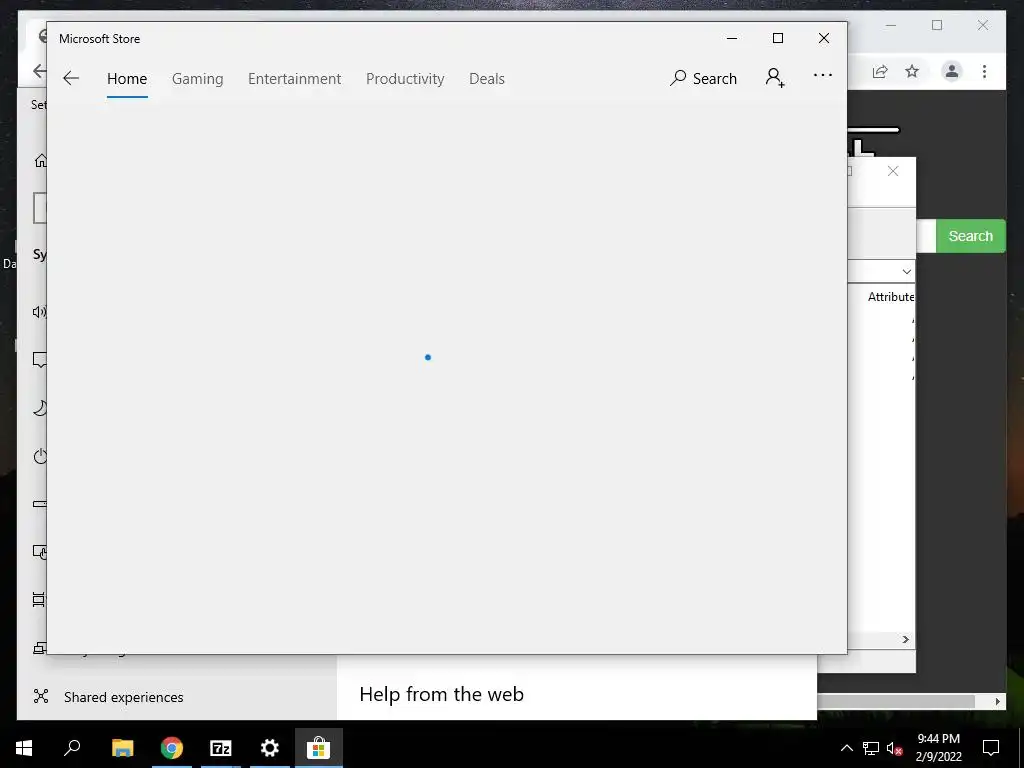This screenshot has height=768, width=1024.
Task: Open the Windows Start menu
Action: point(24,748)
